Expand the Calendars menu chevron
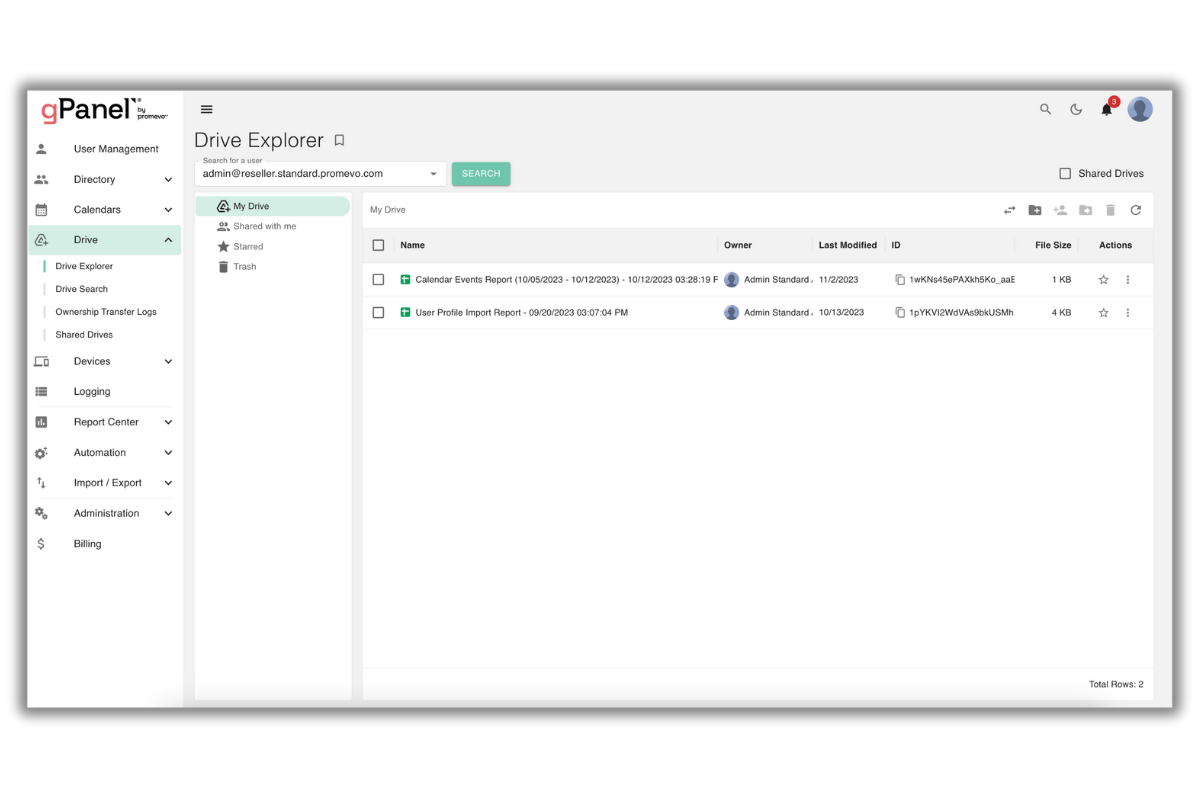This screenshot has height=798, width=1199. [x=168, y=210]
